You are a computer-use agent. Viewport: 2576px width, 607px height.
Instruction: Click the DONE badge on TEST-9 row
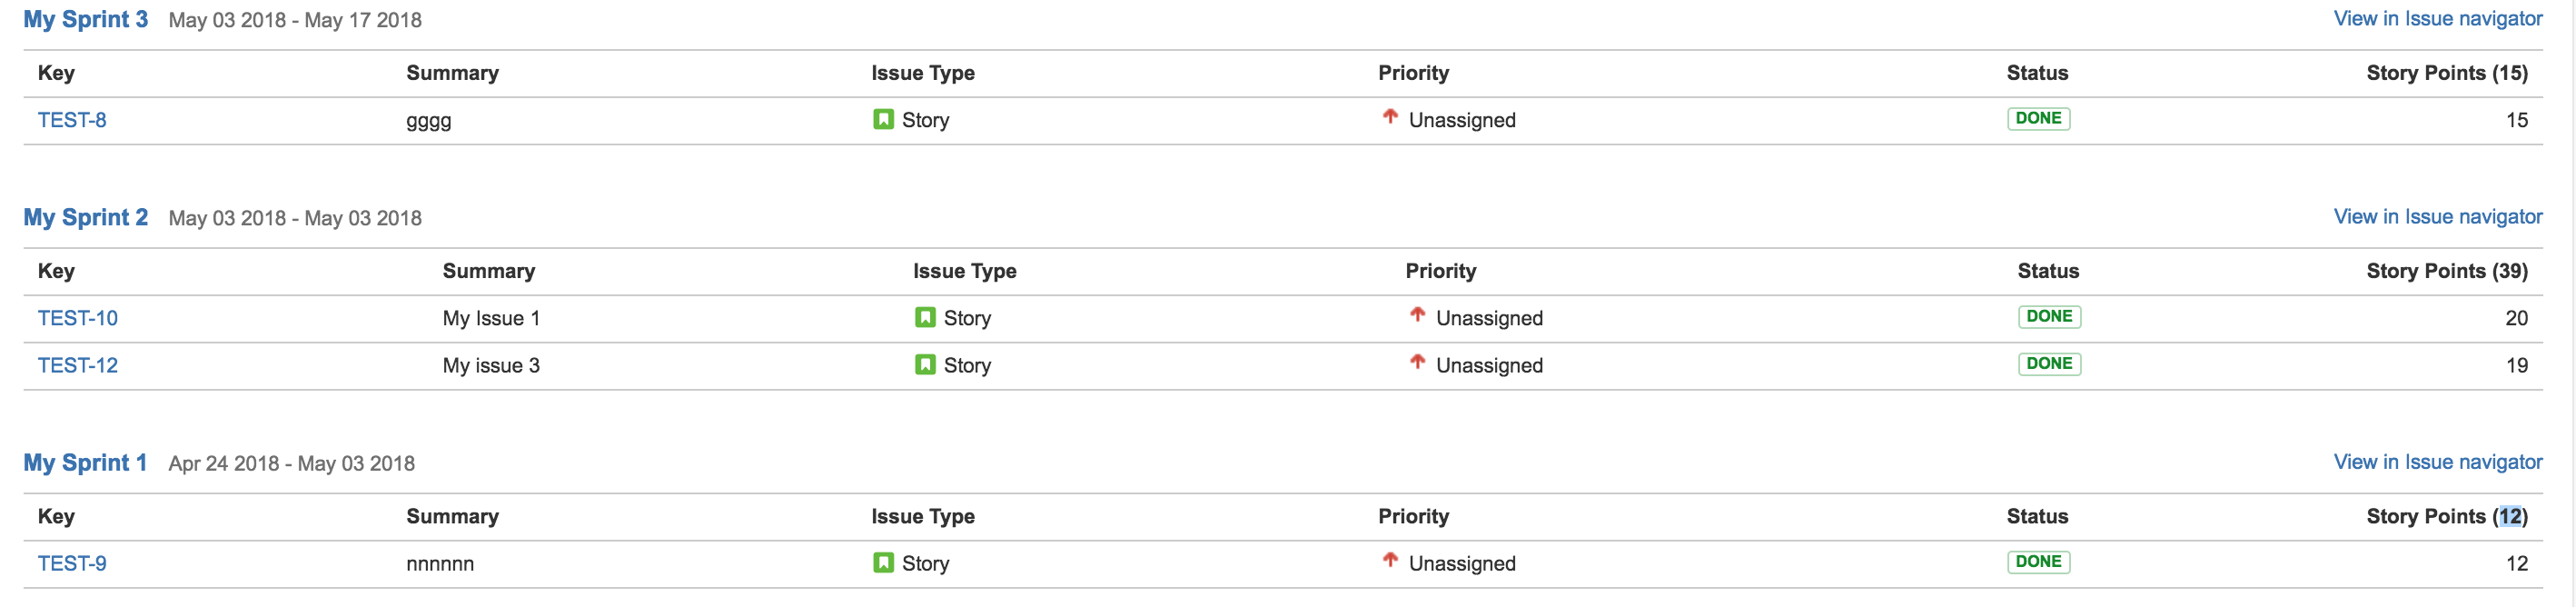tap(2038, 561)
